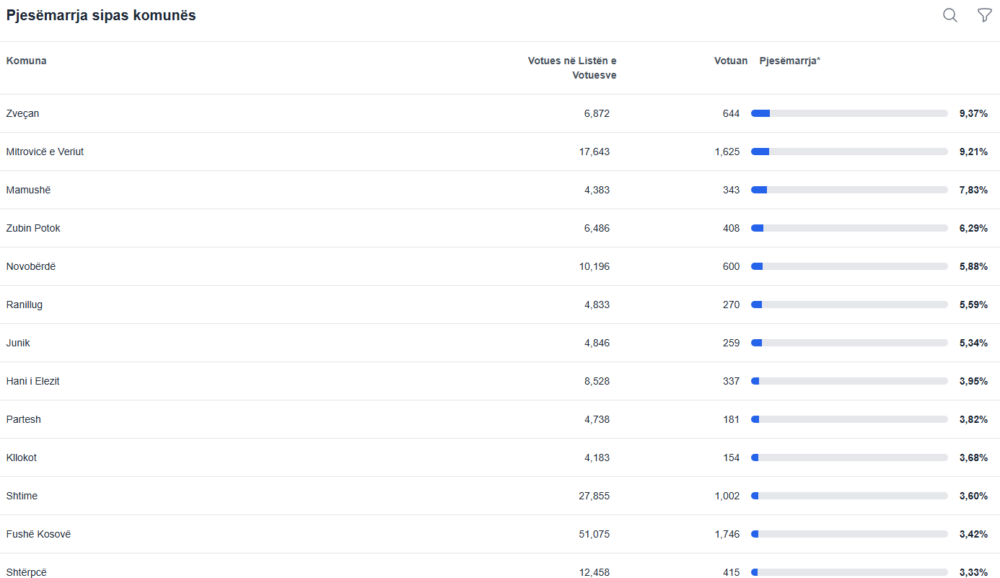Select the Fushë Kosovë row

tap(38, 534)
